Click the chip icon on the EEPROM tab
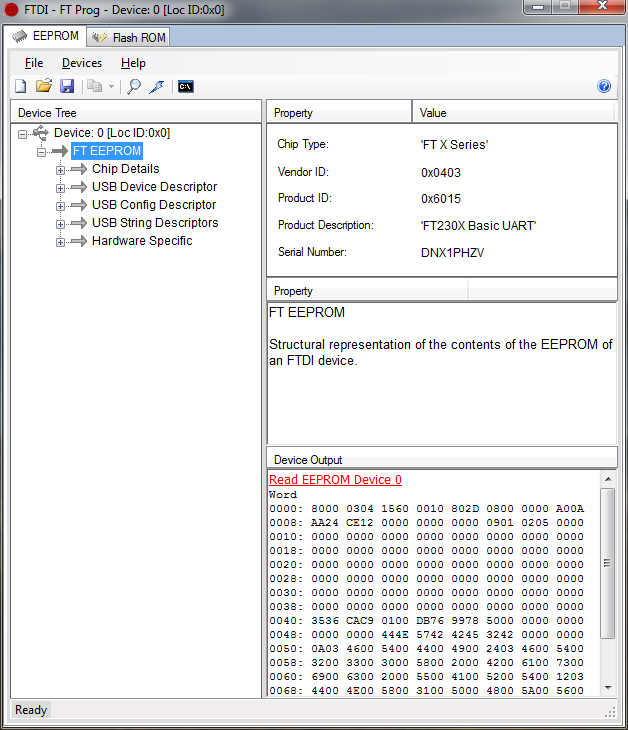Screen dimensions: 628x730 [x=20, y=36]
